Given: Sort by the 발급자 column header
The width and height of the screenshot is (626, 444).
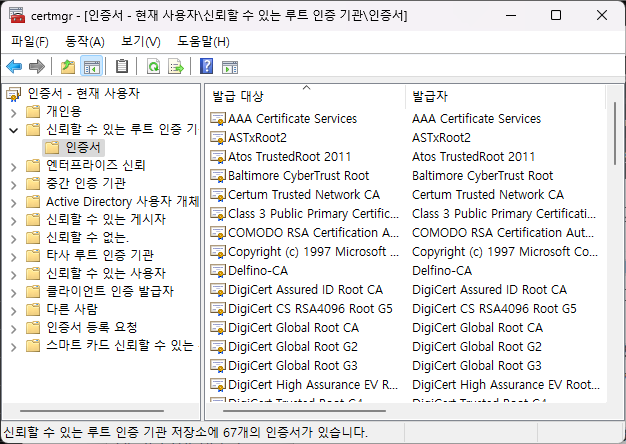Looking at the screenshot, I should coord(505,96).
